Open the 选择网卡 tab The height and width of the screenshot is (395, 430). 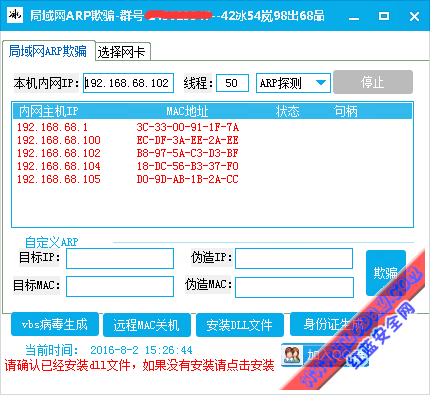(x=122, y=52)
